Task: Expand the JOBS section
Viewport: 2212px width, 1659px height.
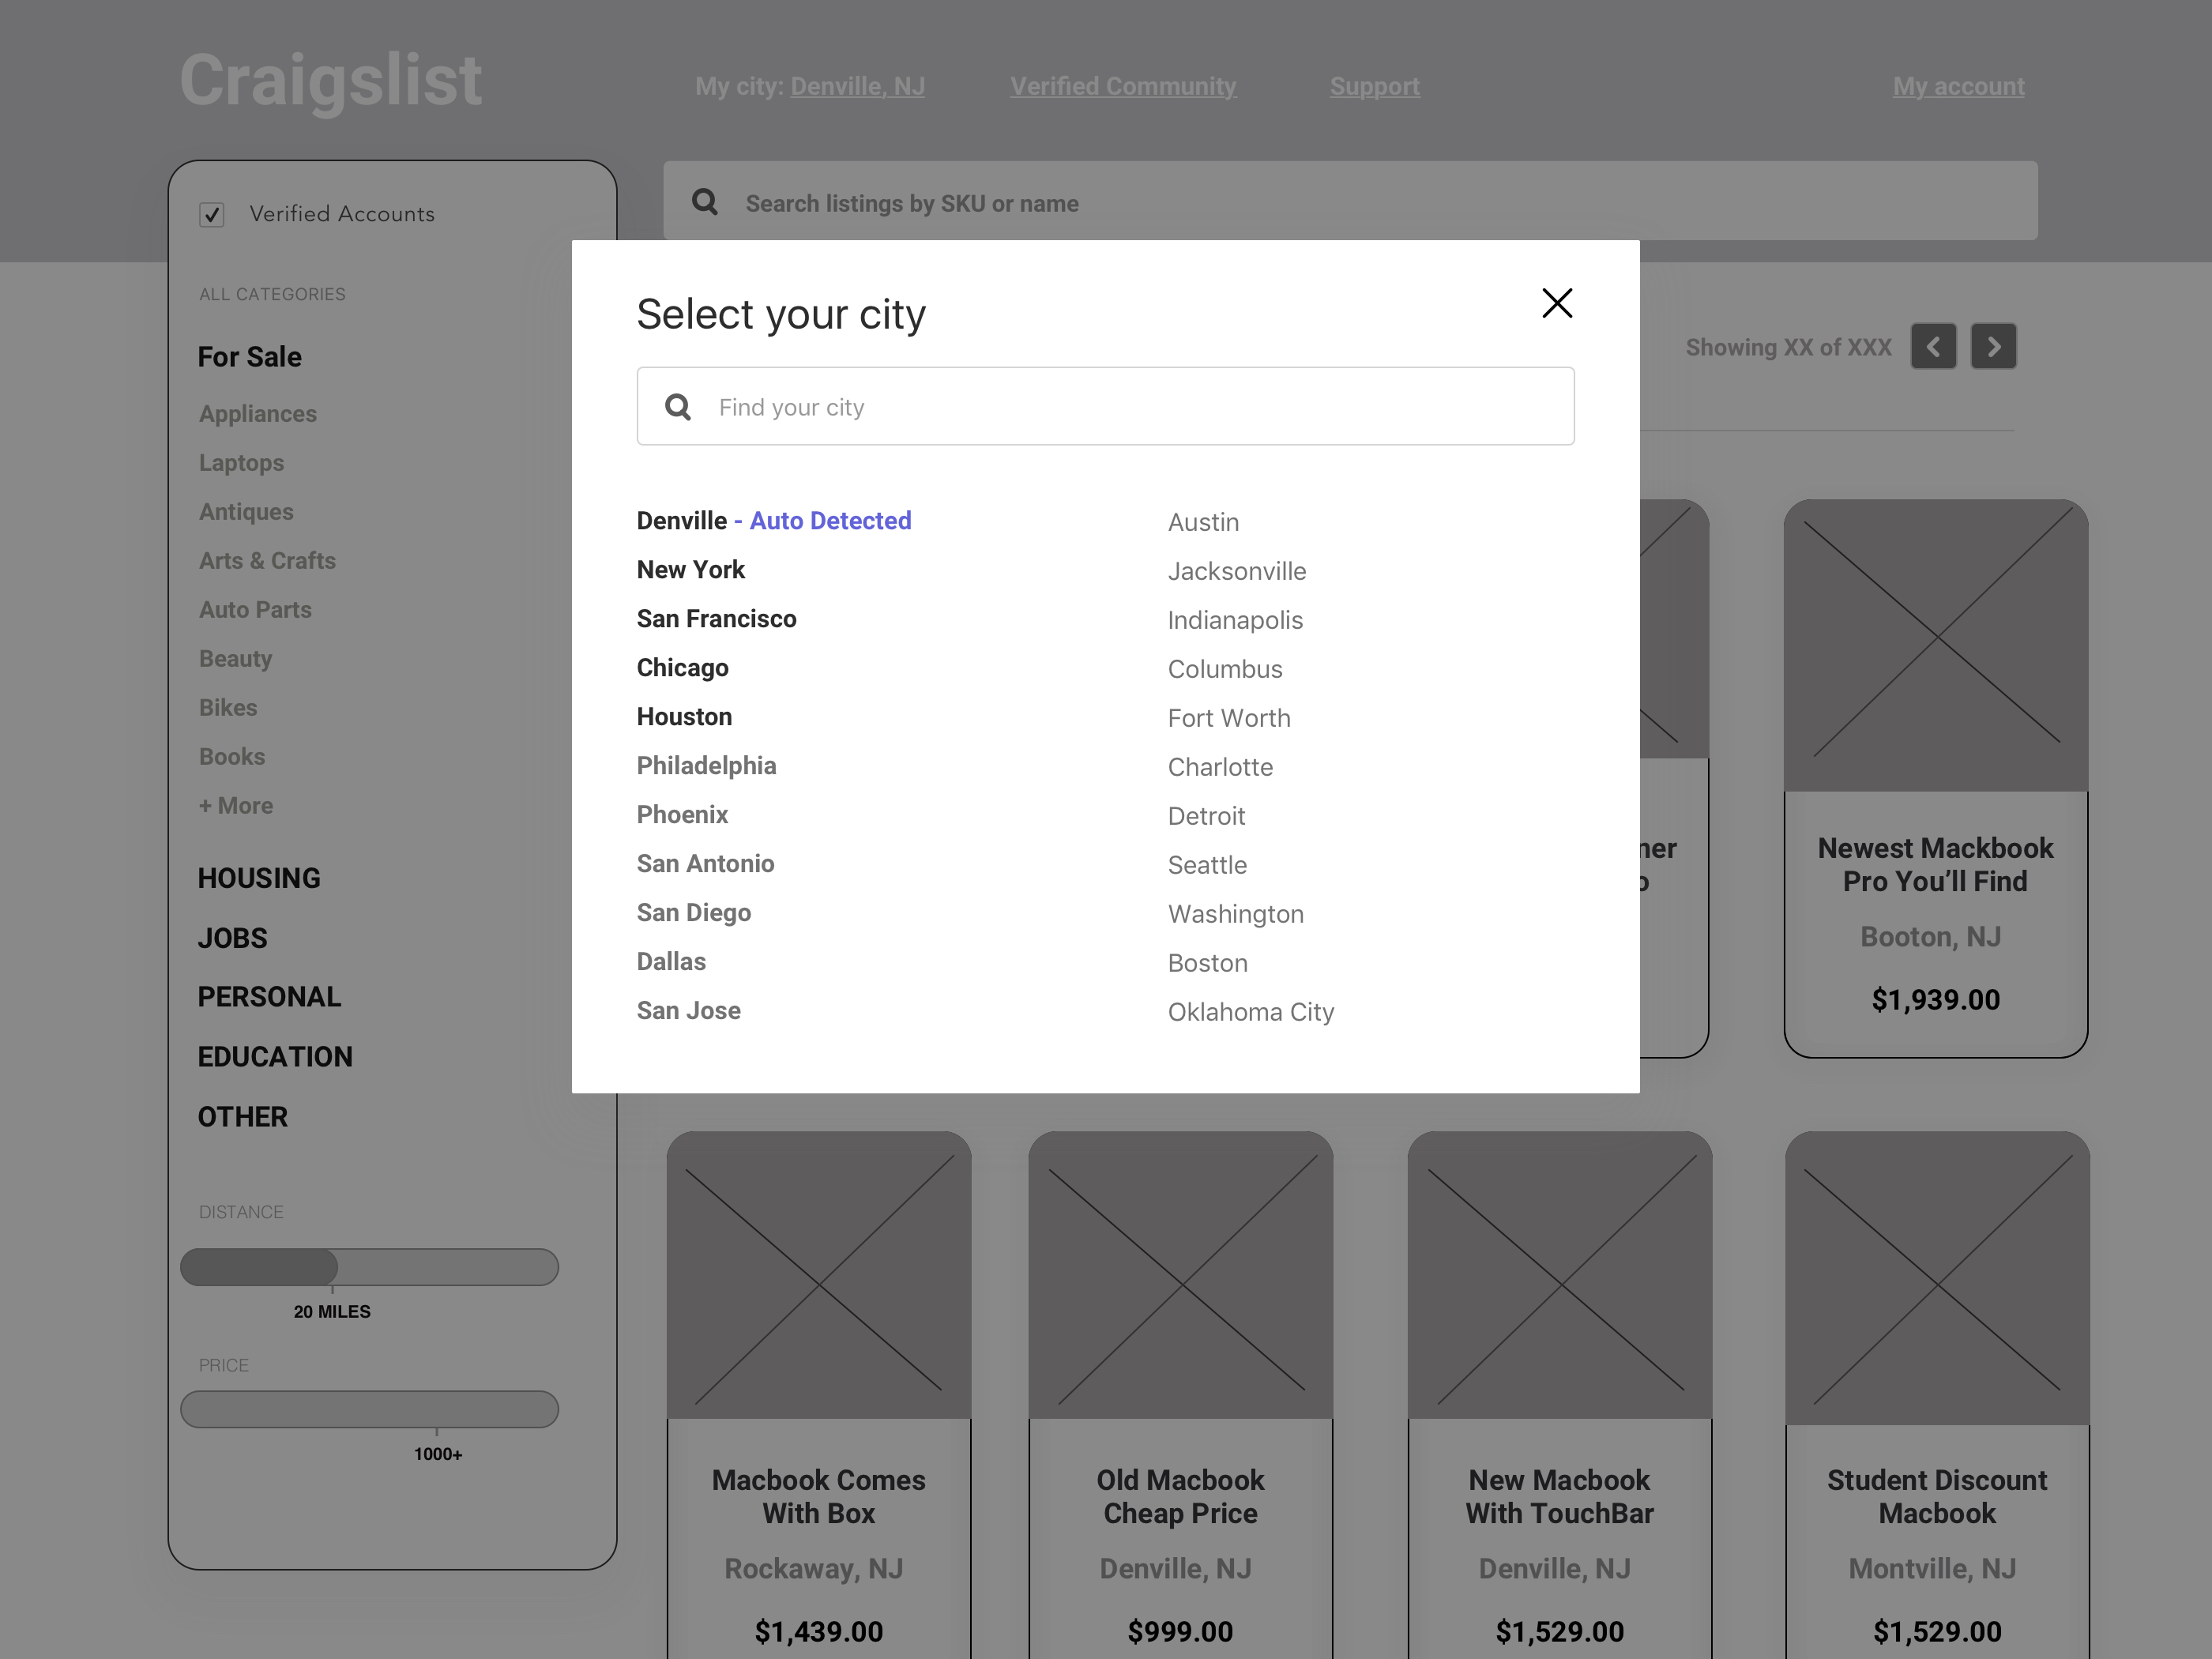Action: coord(233,938)
